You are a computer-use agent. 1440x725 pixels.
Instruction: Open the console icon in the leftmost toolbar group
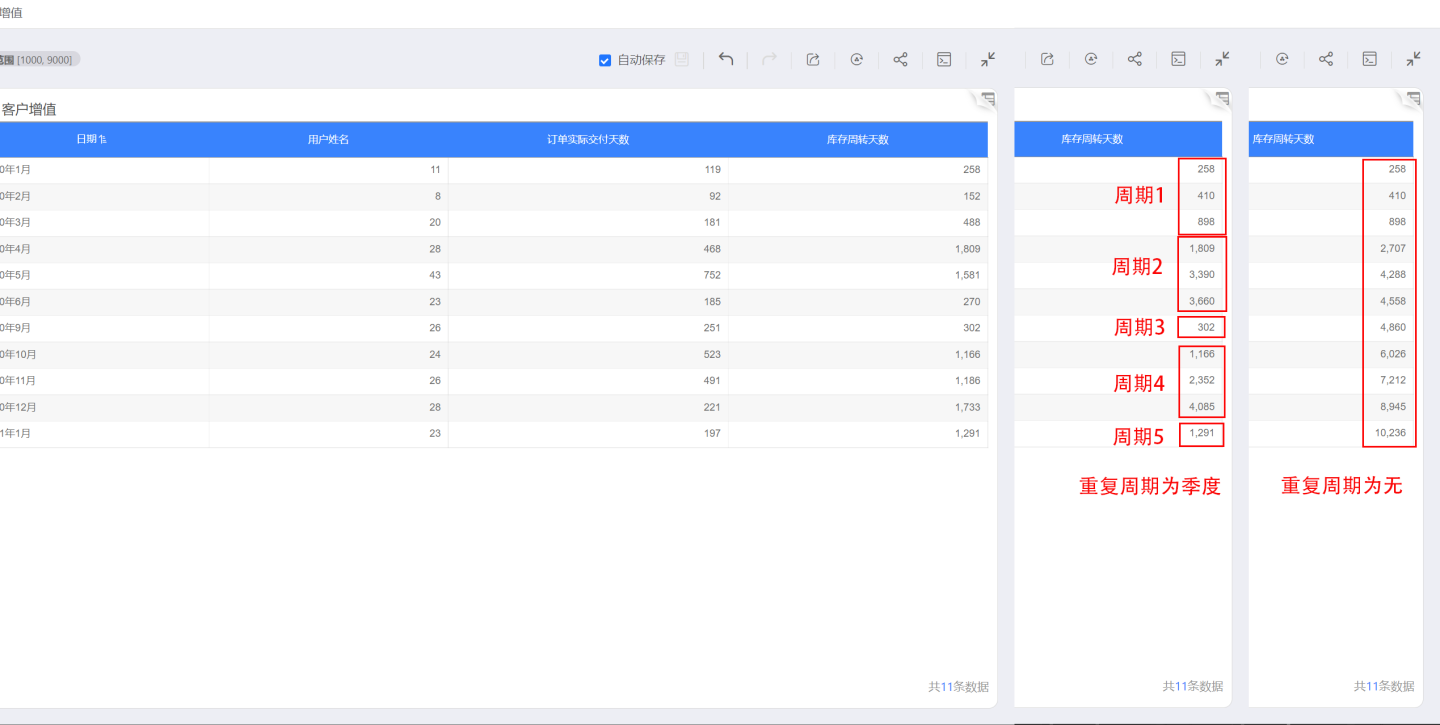point(944,60)
